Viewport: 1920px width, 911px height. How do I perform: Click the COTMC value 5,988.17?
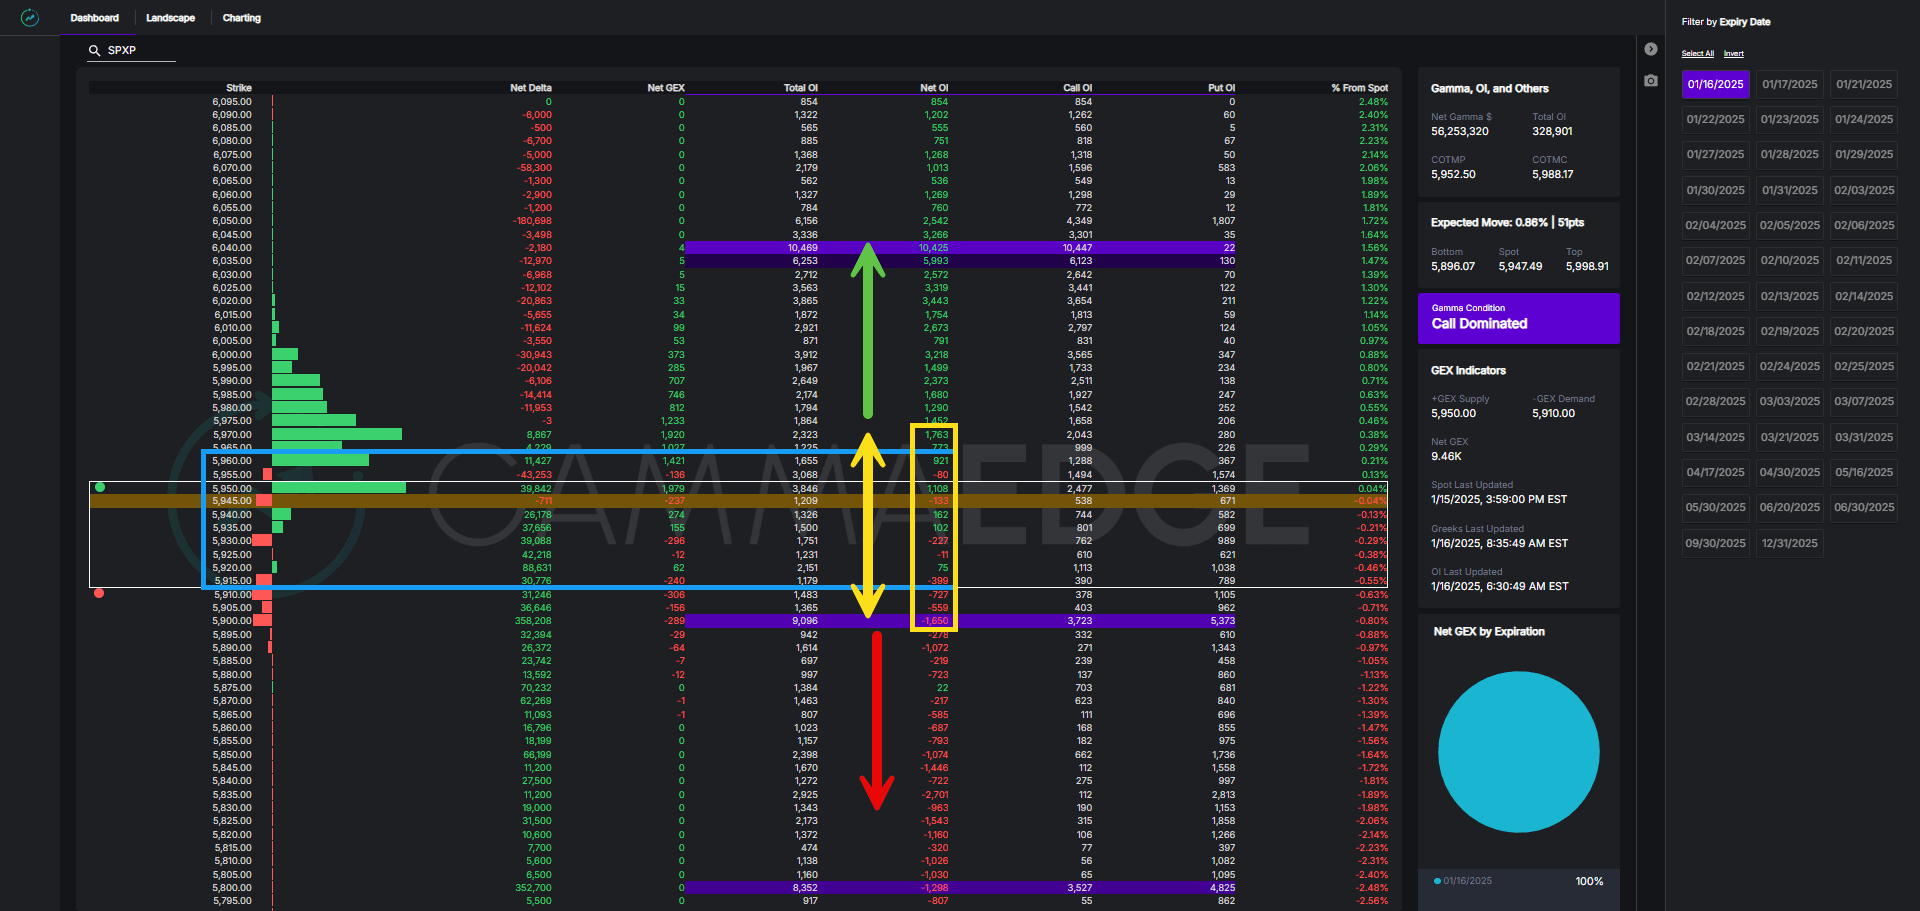click(x=1553, y=175)
